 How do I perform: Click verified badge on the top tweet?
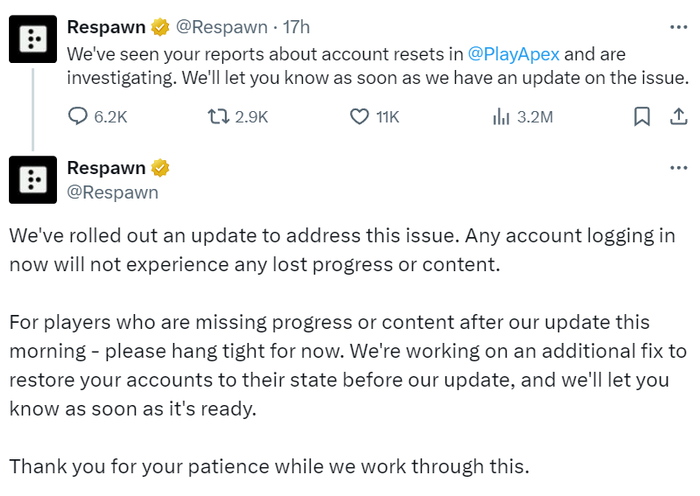(159, 27)
